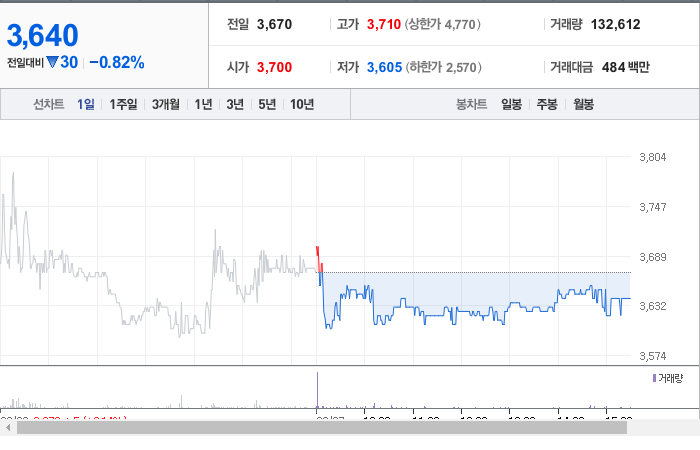
Task: Click the 시가 value 3,700
Action: 274,67
